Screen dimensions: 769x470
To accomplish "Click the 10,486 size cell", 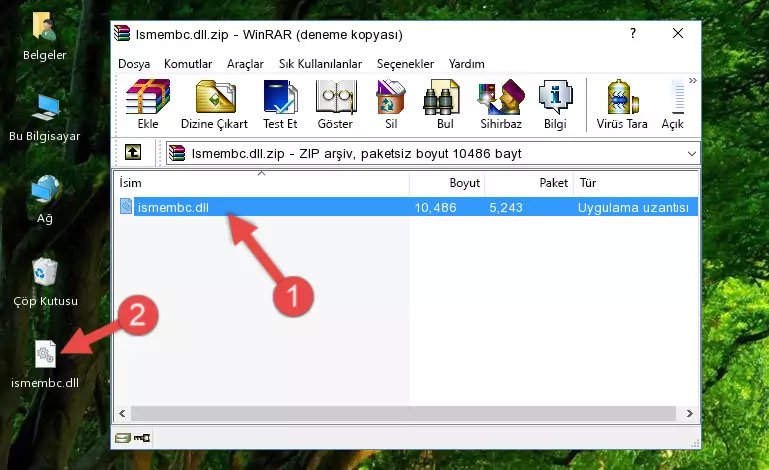I will pyautogui.click(x=436, y=208).
